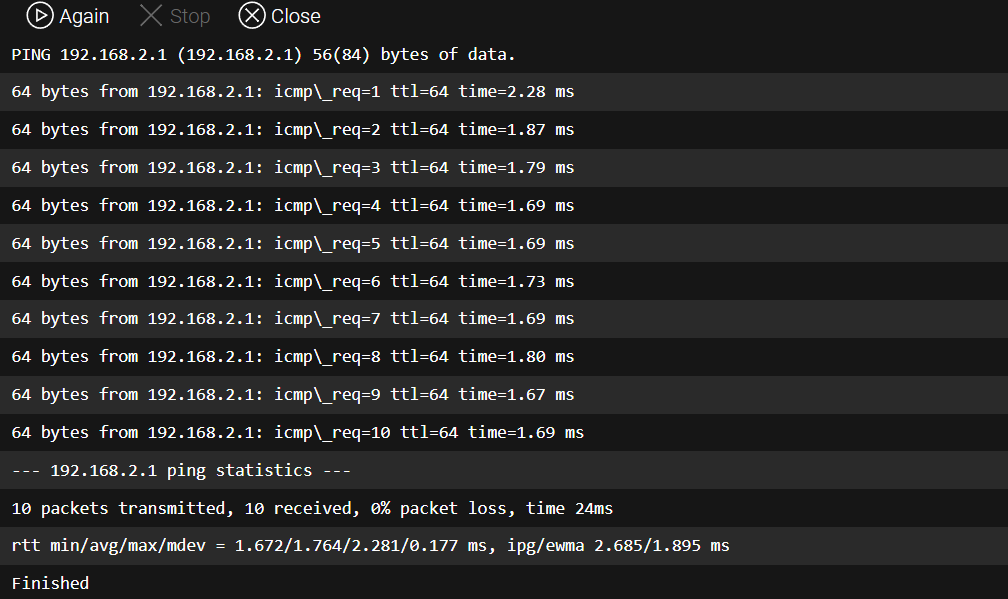Screen dimensions: 1008x599
Task: Select the icmp_req=2 output row
Action: pyautogui.click(x=504, y=130)
